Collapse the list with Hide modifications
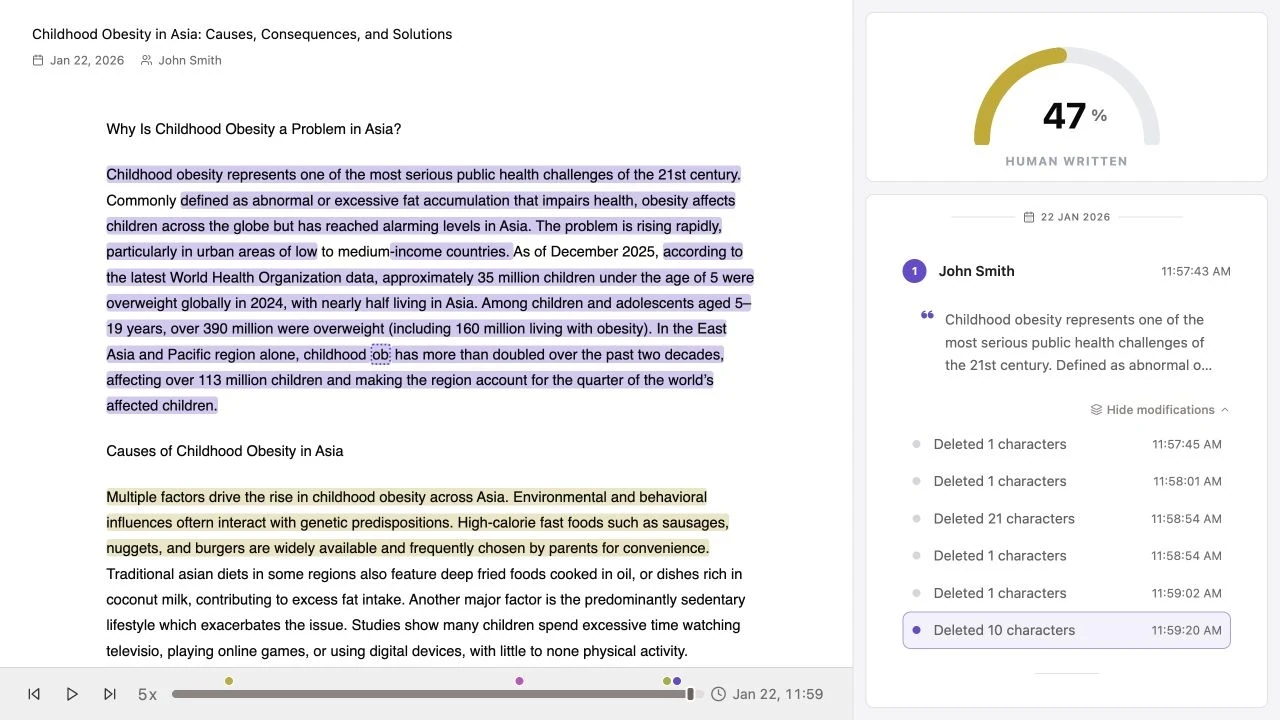This screenshot has width=1280, height=720. (1160, 410)
